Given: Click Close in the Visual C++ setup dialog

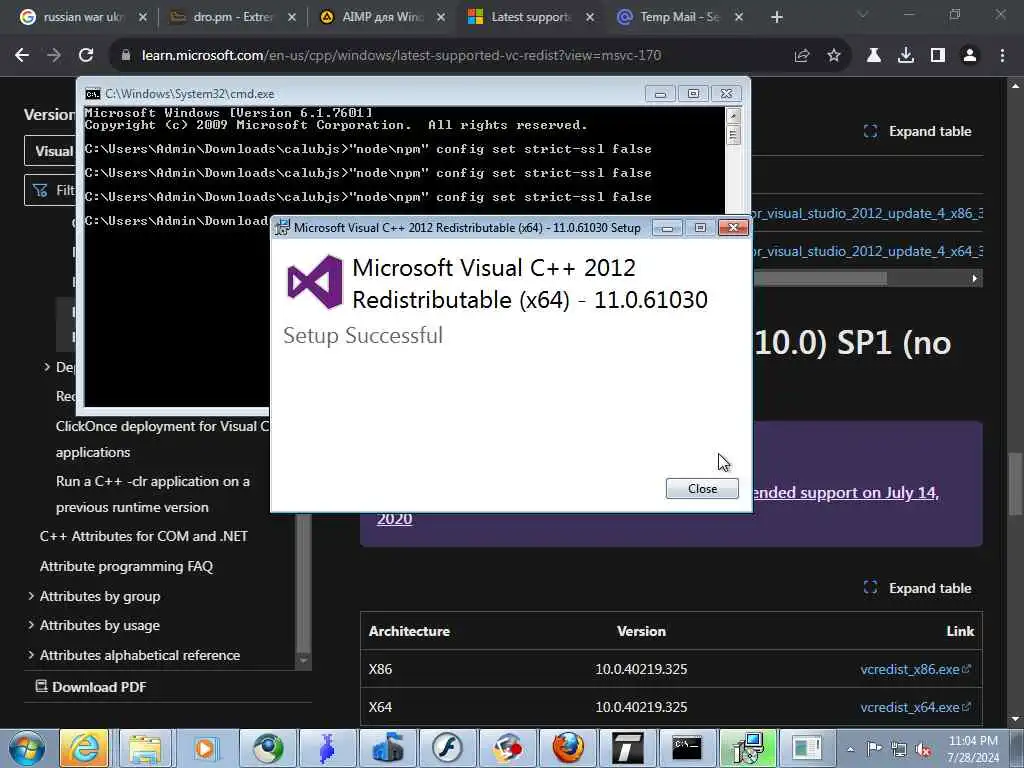Looking at the screenshot, I should pyautogui.click(x=702, y=488).
